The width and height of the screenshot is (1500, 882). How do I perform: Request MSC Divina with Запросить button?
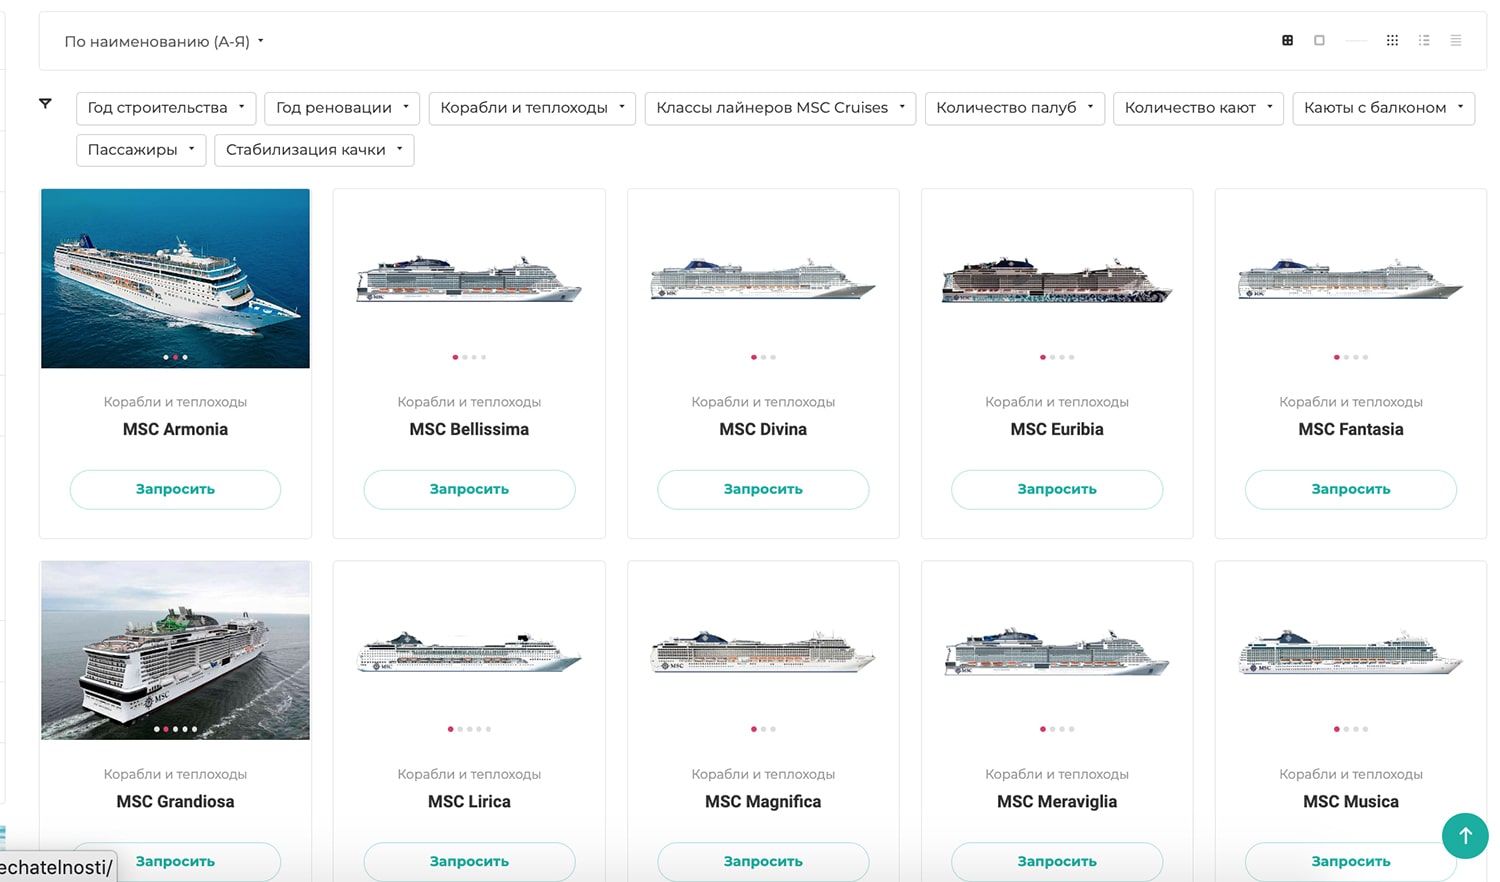point(763,489)
